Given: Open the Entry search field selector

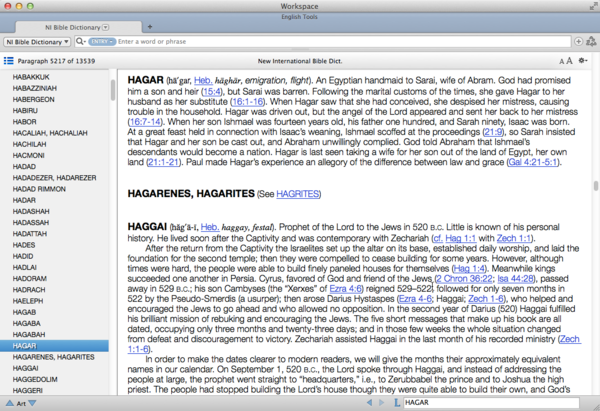Looking at the screenshot, I should 101,43.
